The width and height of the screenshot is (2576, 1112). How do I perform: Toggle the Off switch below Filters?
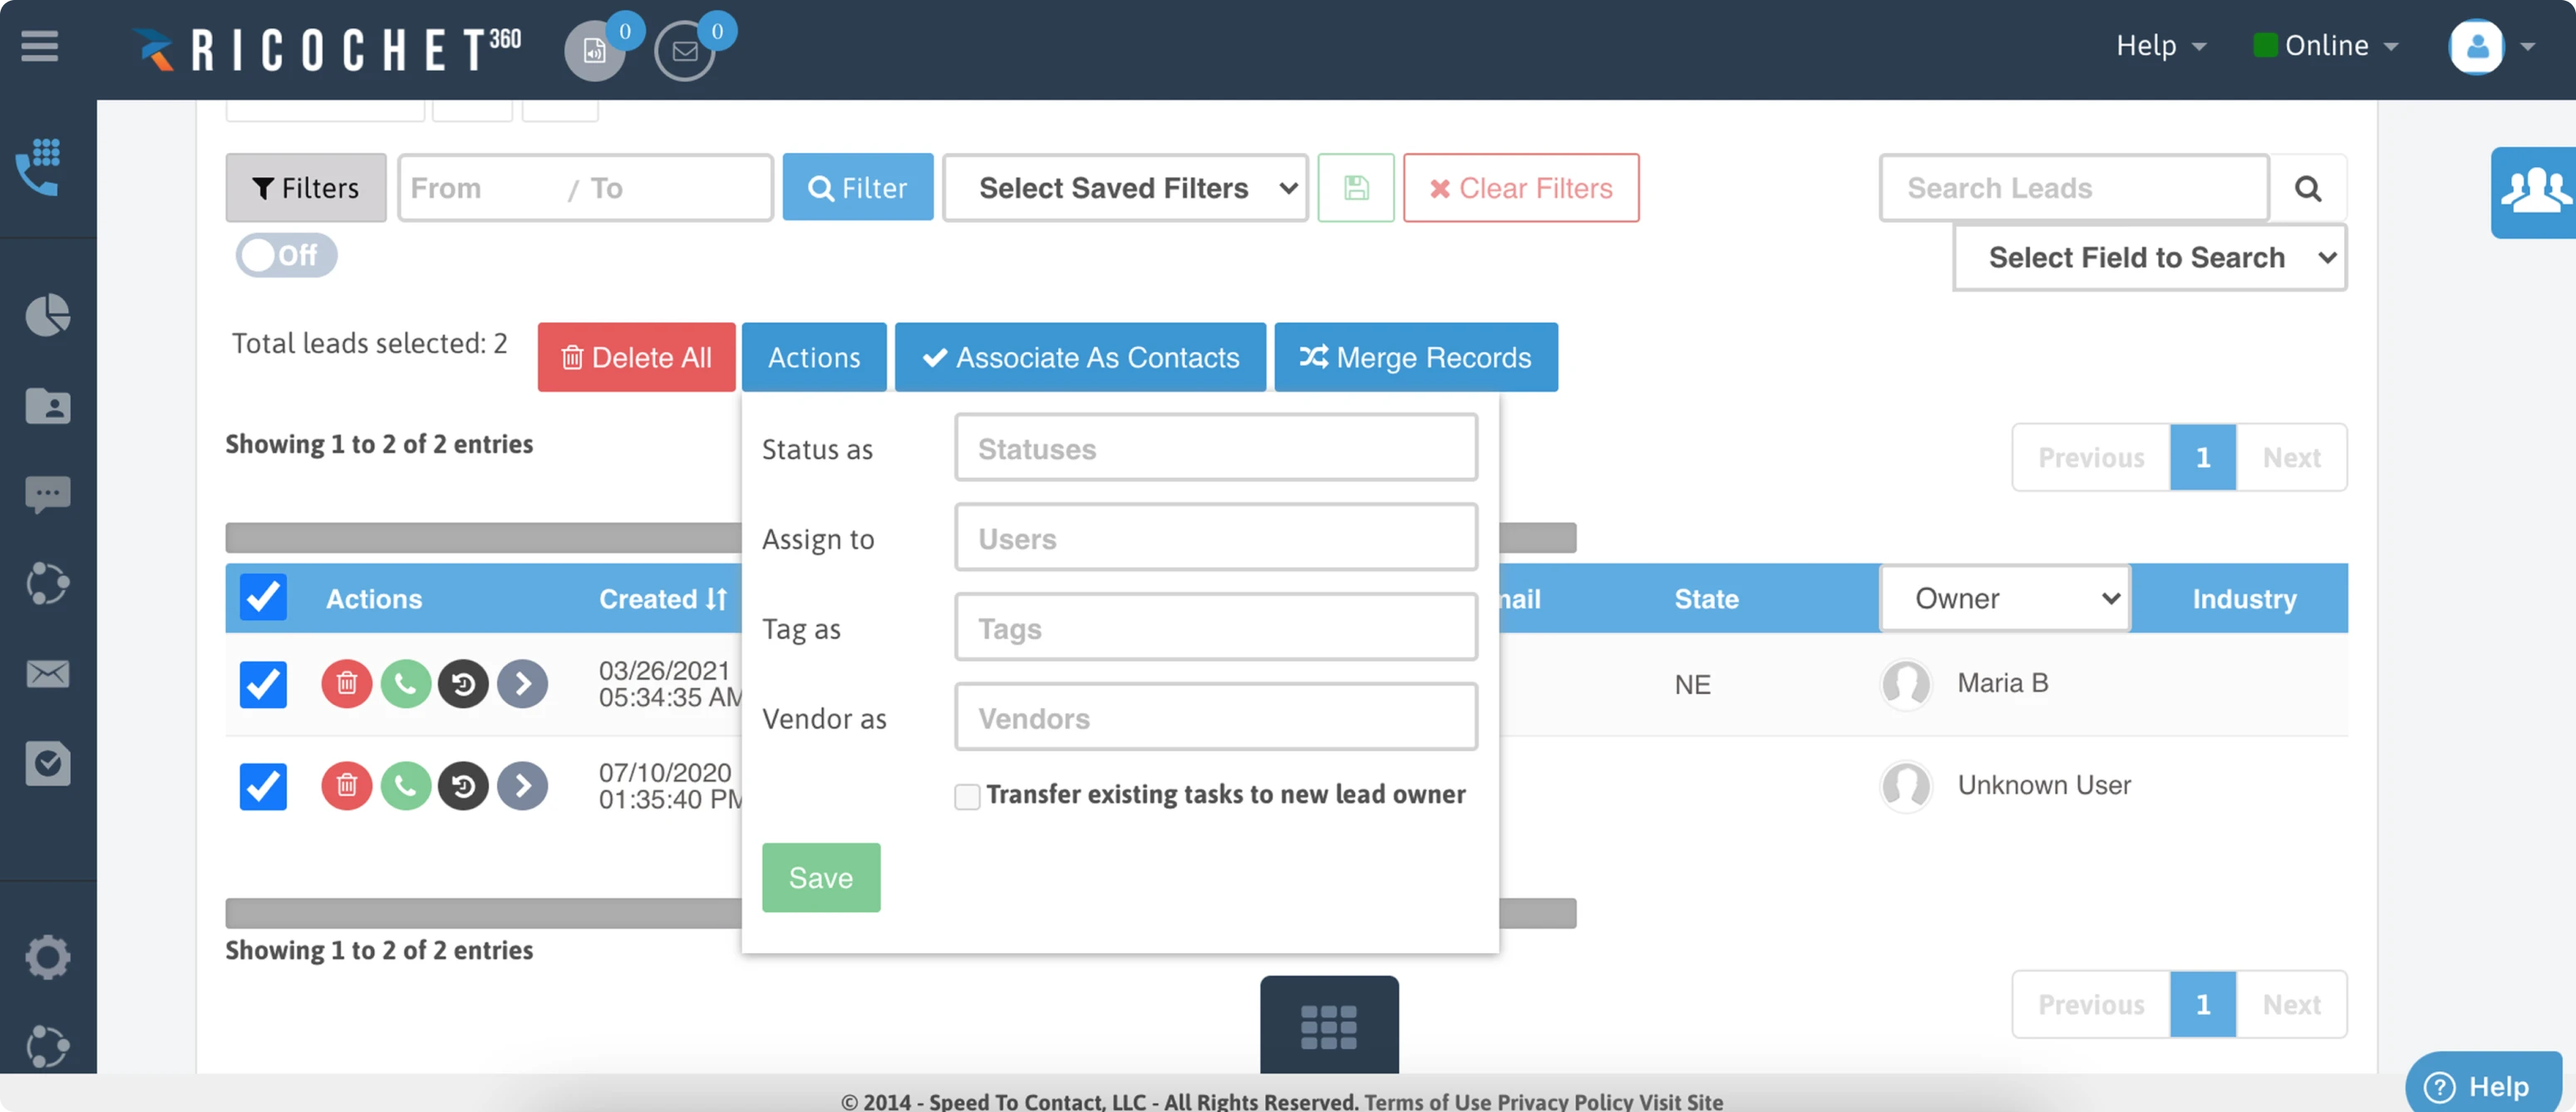(286, 255)
